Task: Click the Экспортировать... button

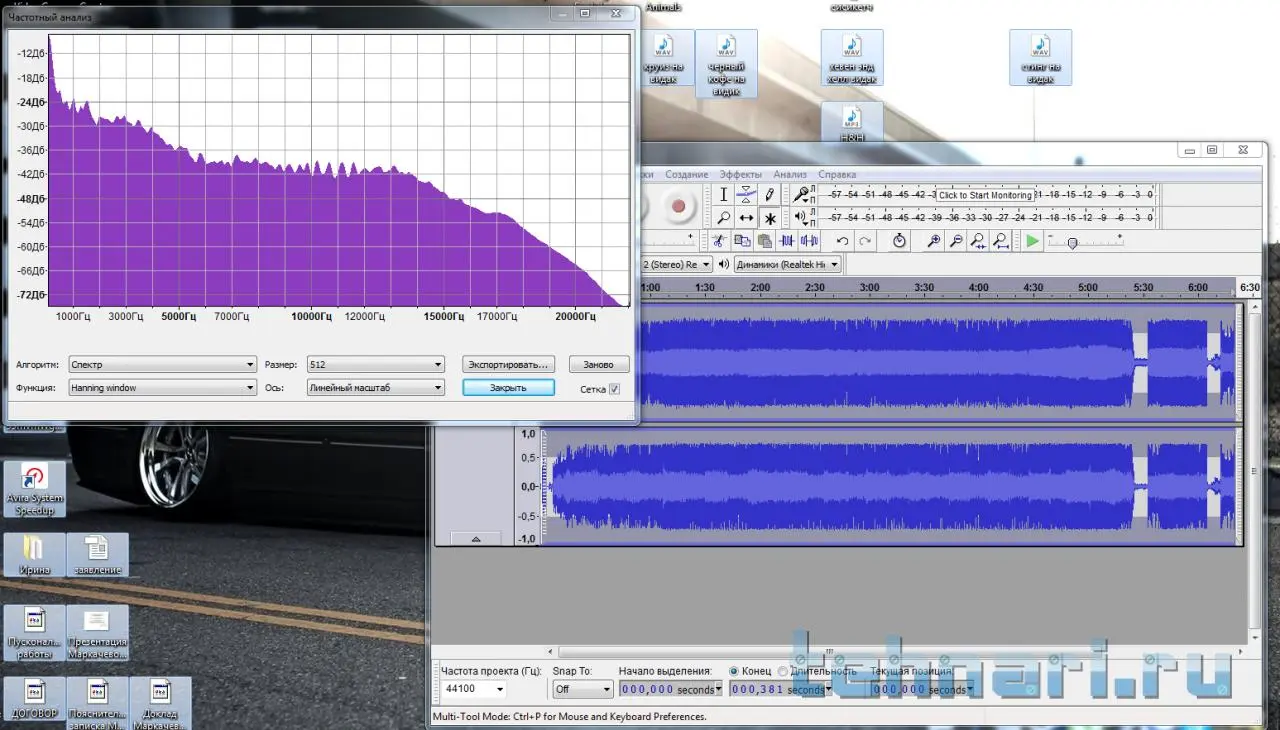Action: click(508, 365)
